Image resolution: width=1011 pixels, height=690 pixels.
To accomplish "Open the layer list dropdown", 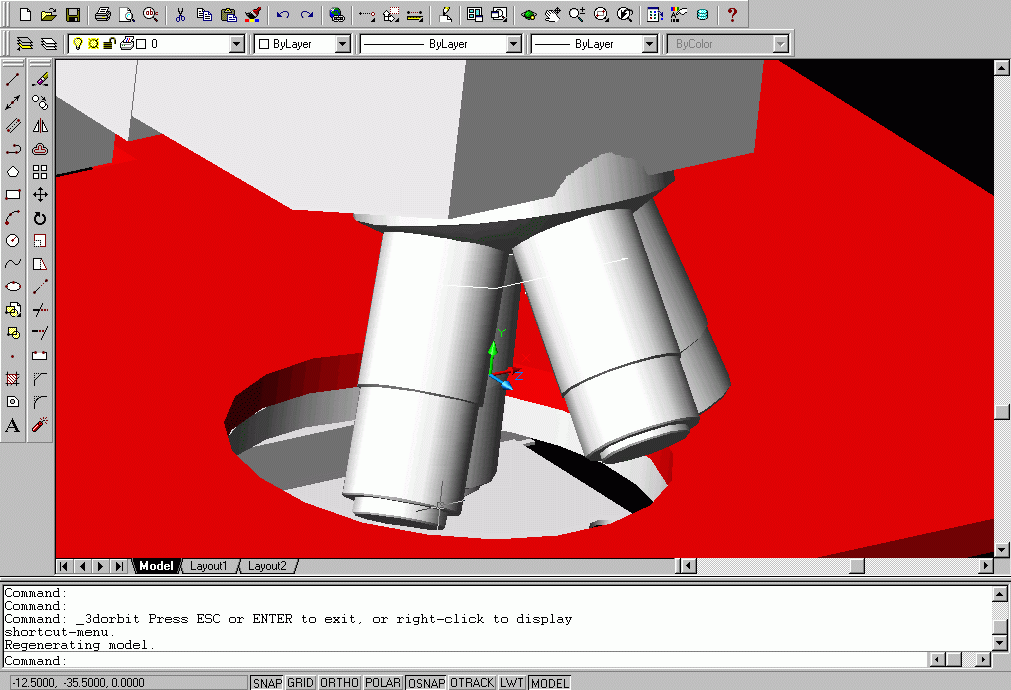I will point(236,44).
